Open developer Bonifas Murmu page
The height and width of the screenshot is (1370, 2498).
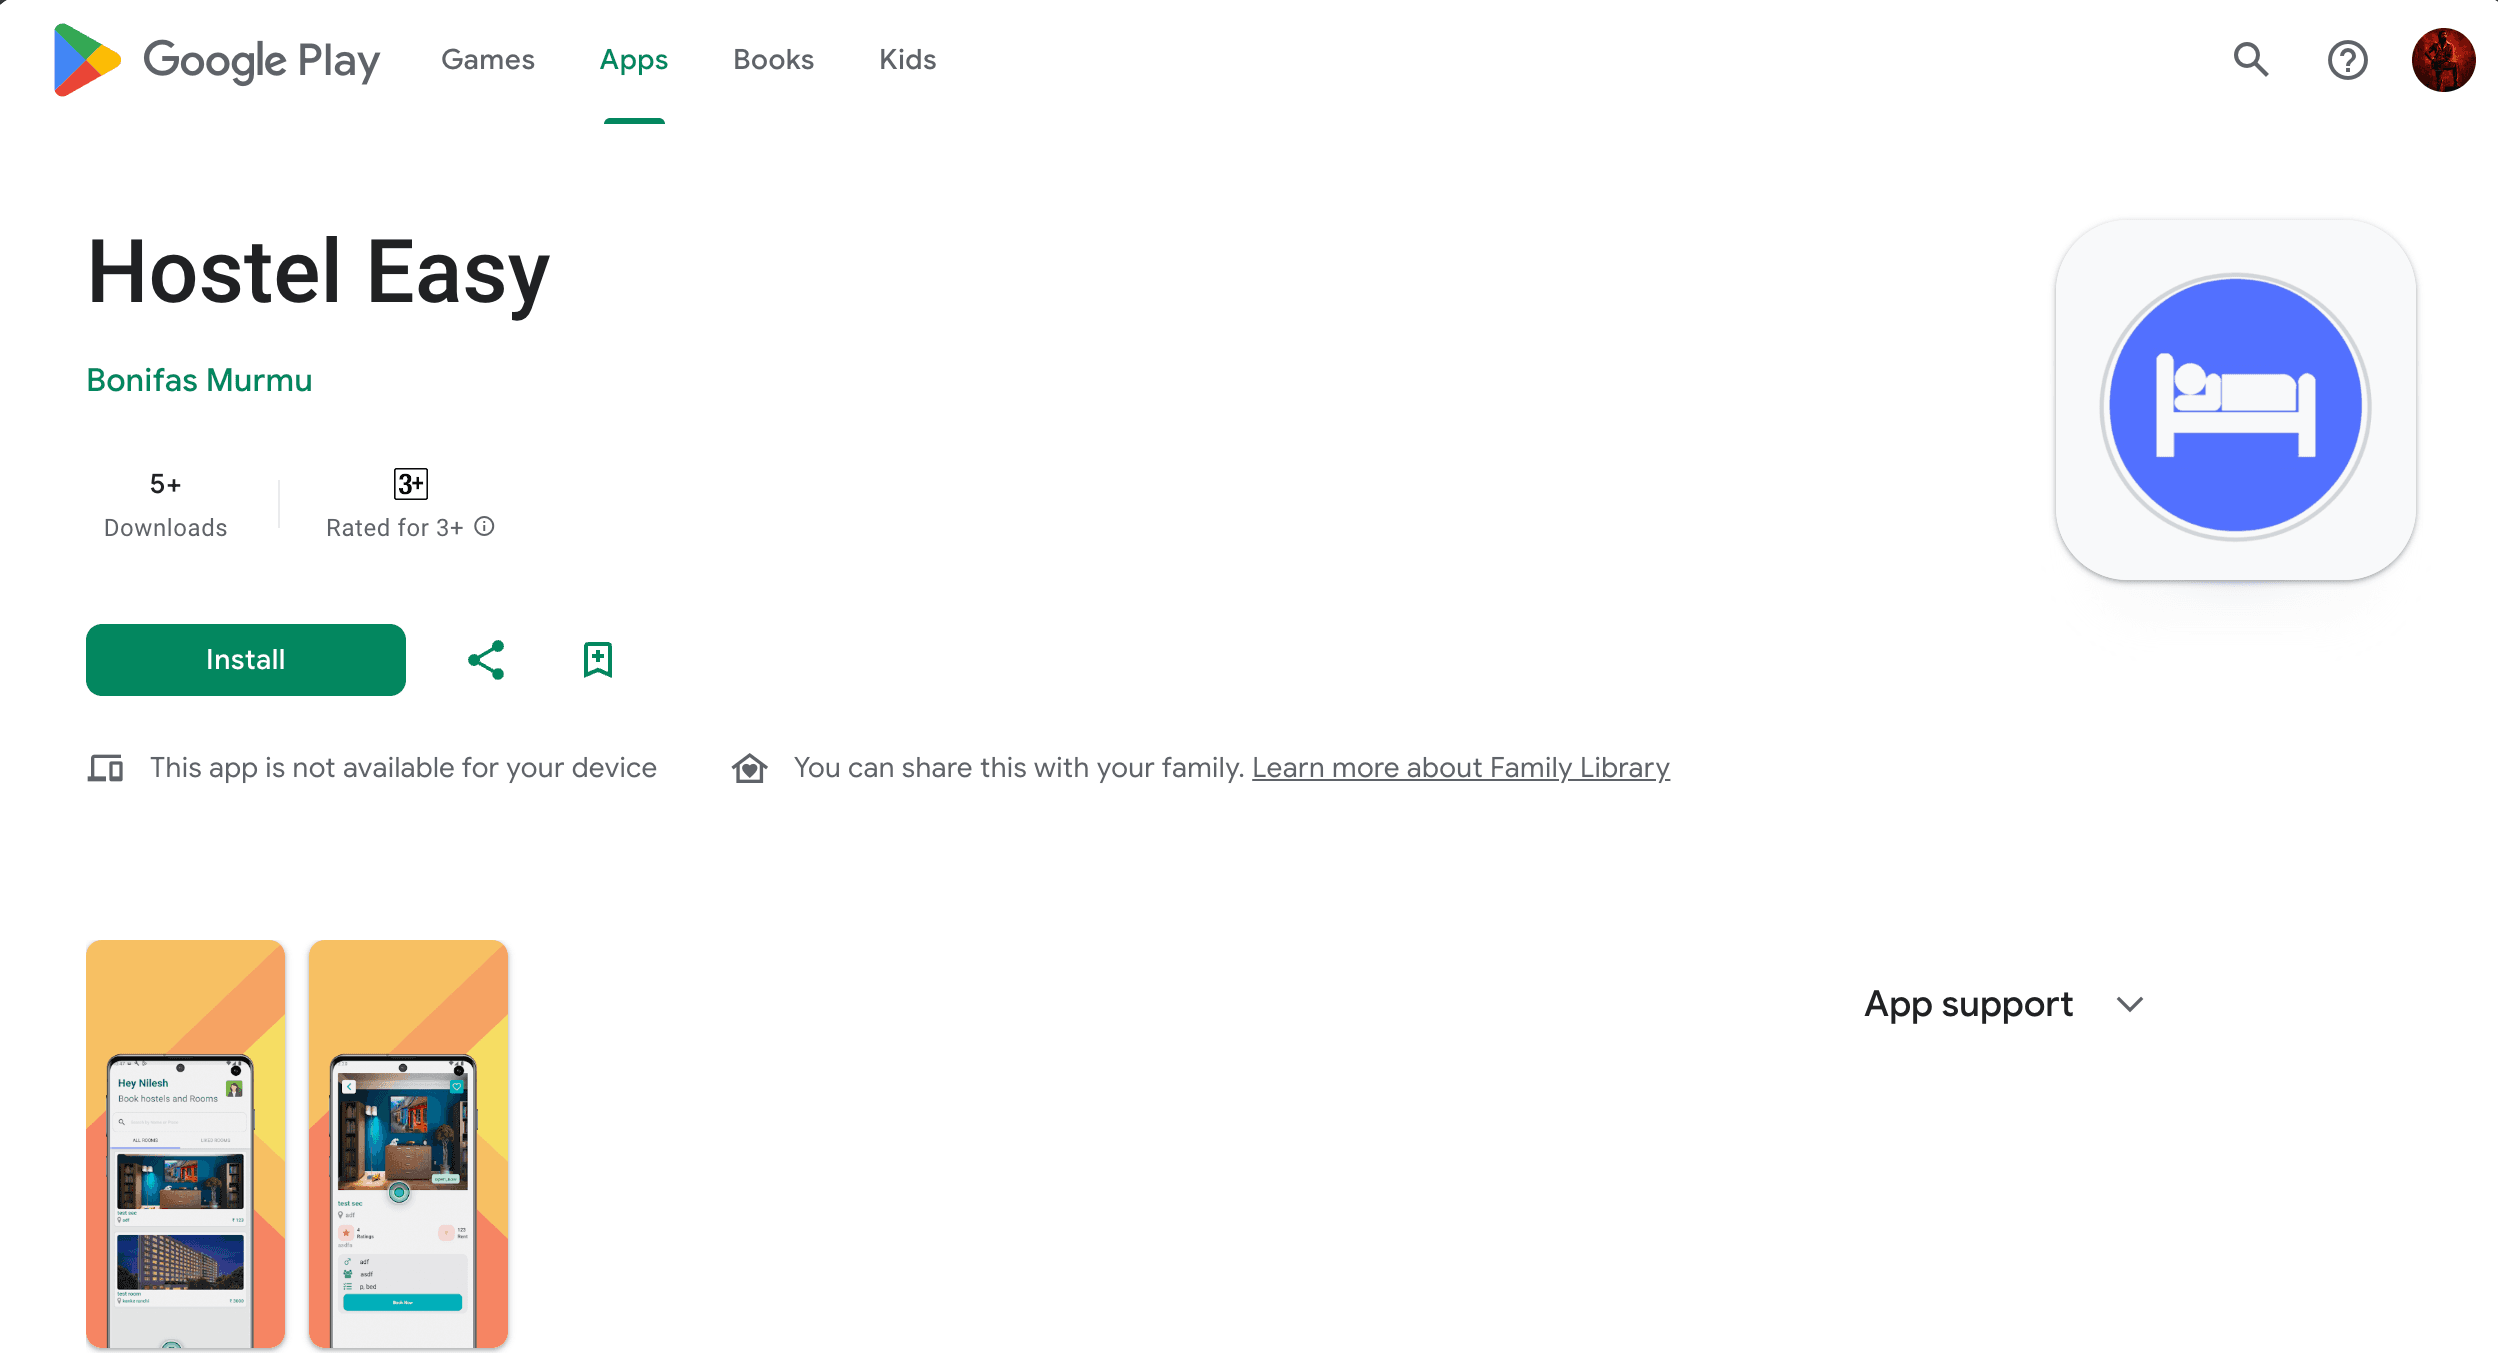(199, 380)
